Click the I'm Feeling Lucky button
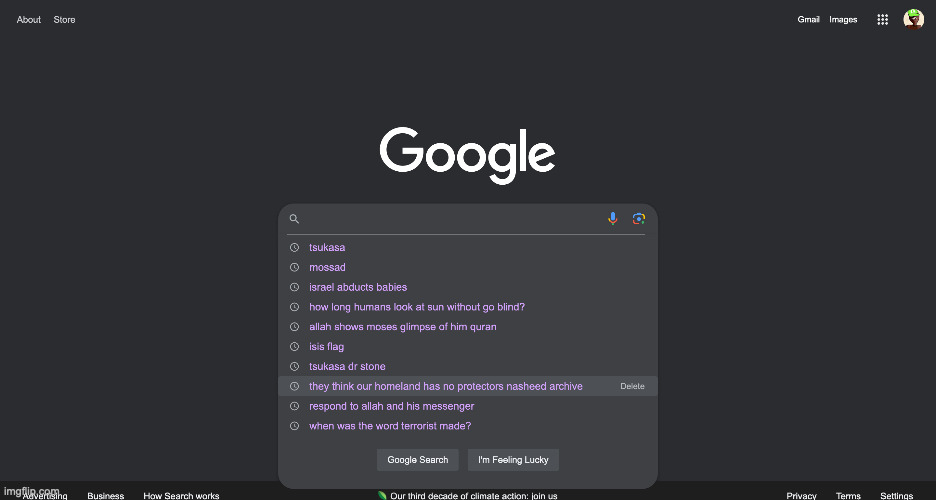This screenshot has width=936, height=500. (x=513, y=460)
